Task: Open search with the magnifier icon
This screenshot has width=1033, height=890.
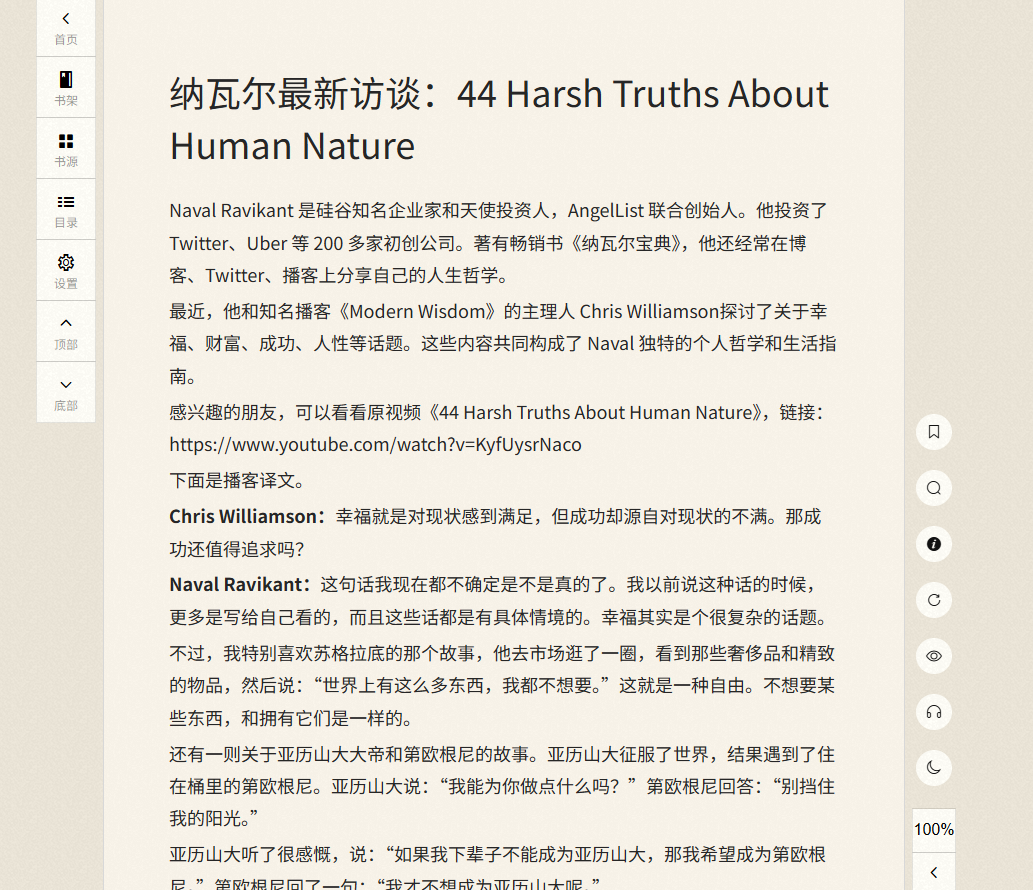Action: click(934, 488)
